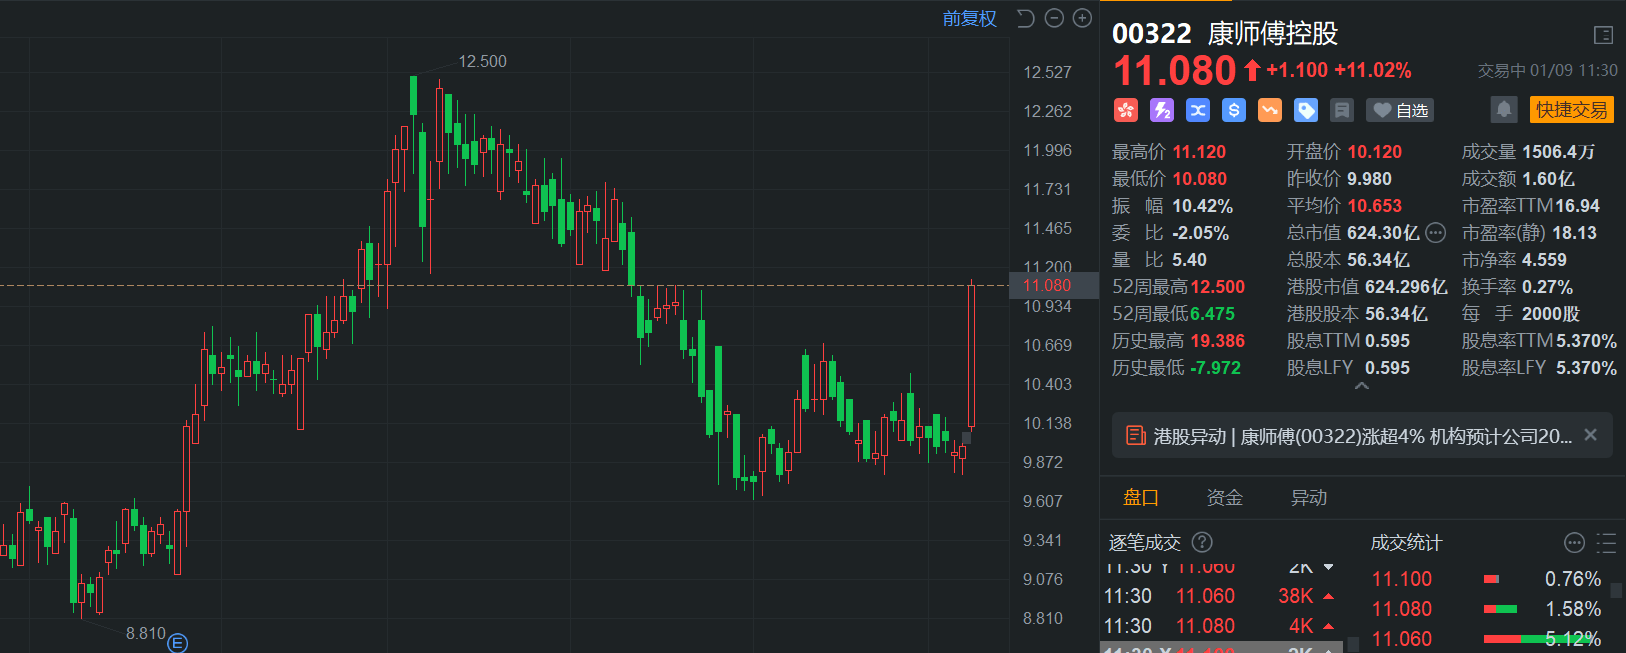Click the purple lightning level-2 icon
Image resolution: width=1626 pixels, height=653 pixels.
(x=1162, y=110)
